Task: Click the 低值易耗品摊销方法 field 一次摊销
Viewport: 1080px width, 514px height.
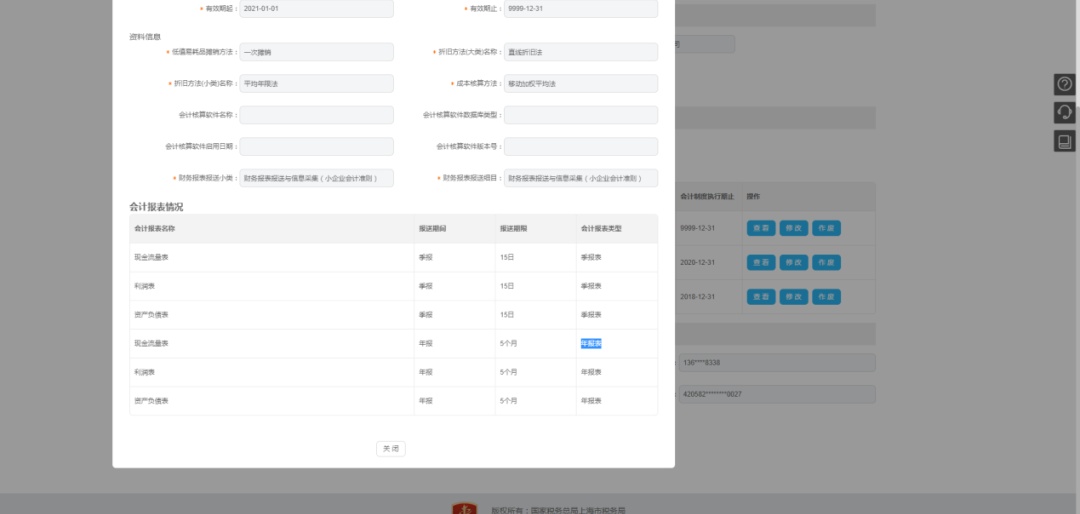Action: [317, 52]
